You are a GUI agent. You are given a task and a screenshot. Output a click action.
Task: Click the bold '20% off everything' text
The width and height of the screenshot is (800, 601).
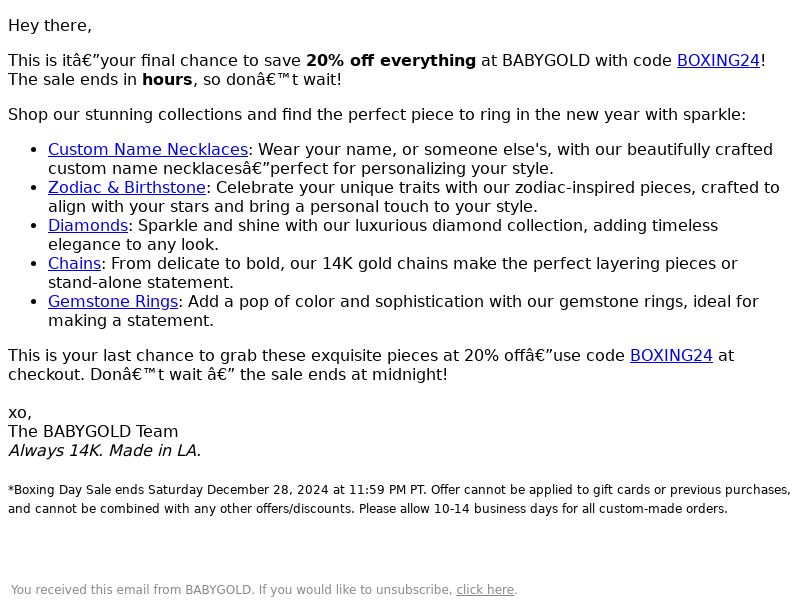pyautogui.click(x=391, y=61)
